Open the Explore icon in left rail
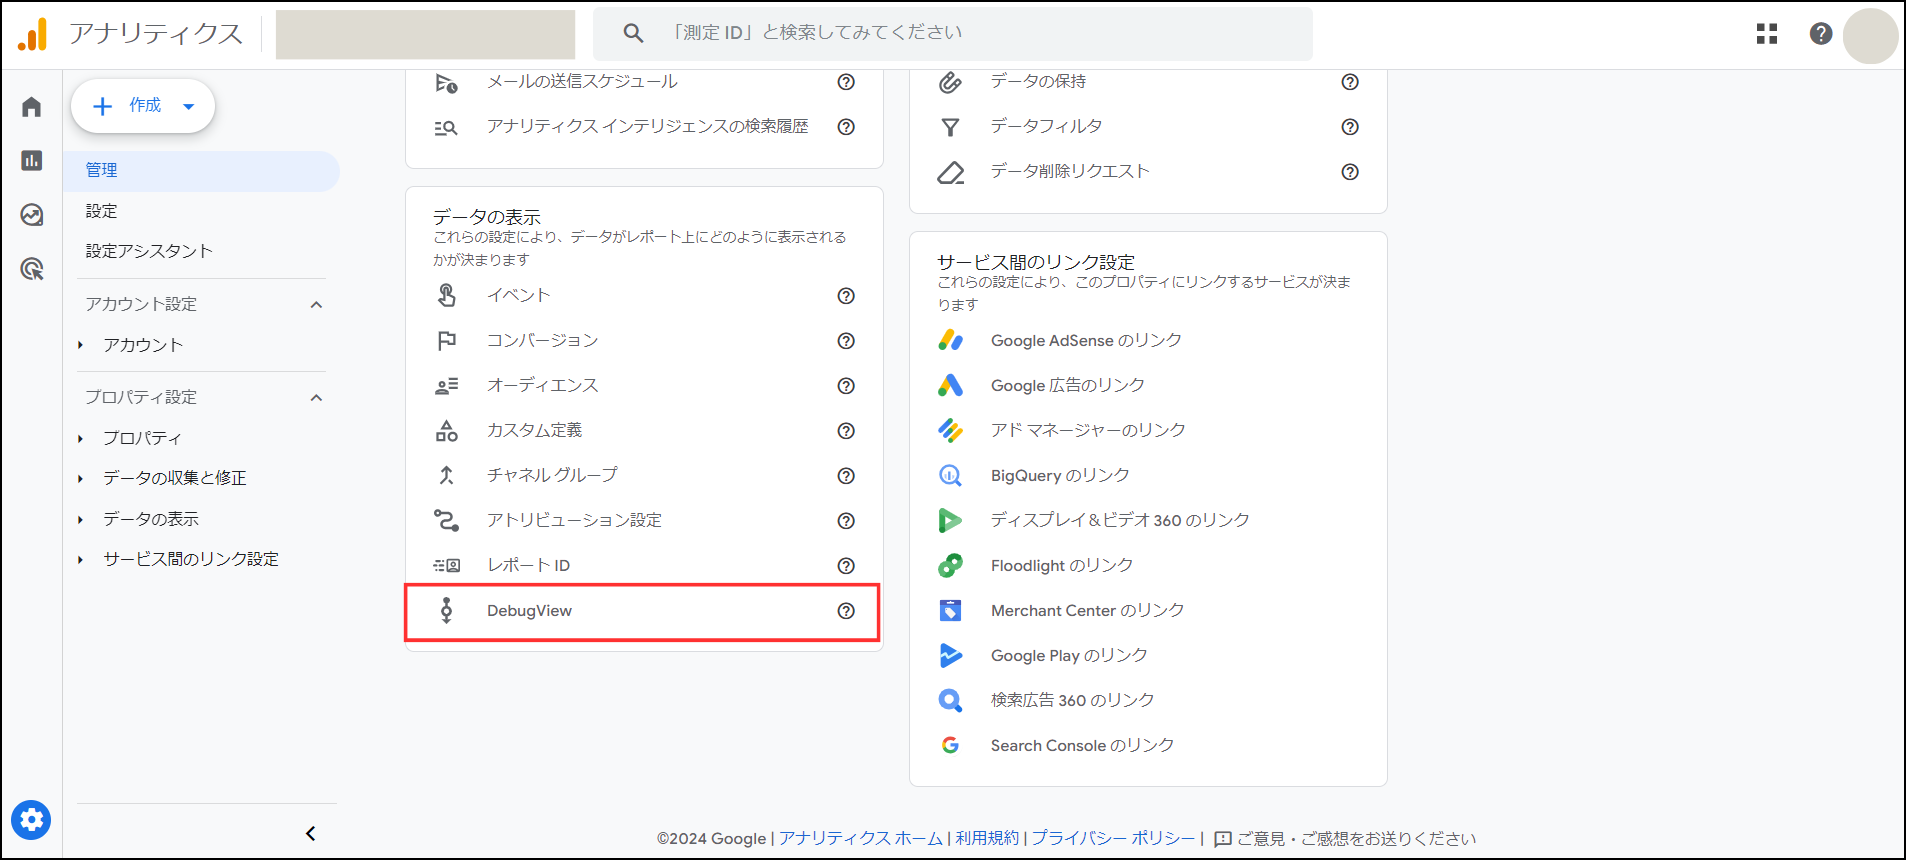This screenshot has width=1906, height=860. click(x=32, y=215)
